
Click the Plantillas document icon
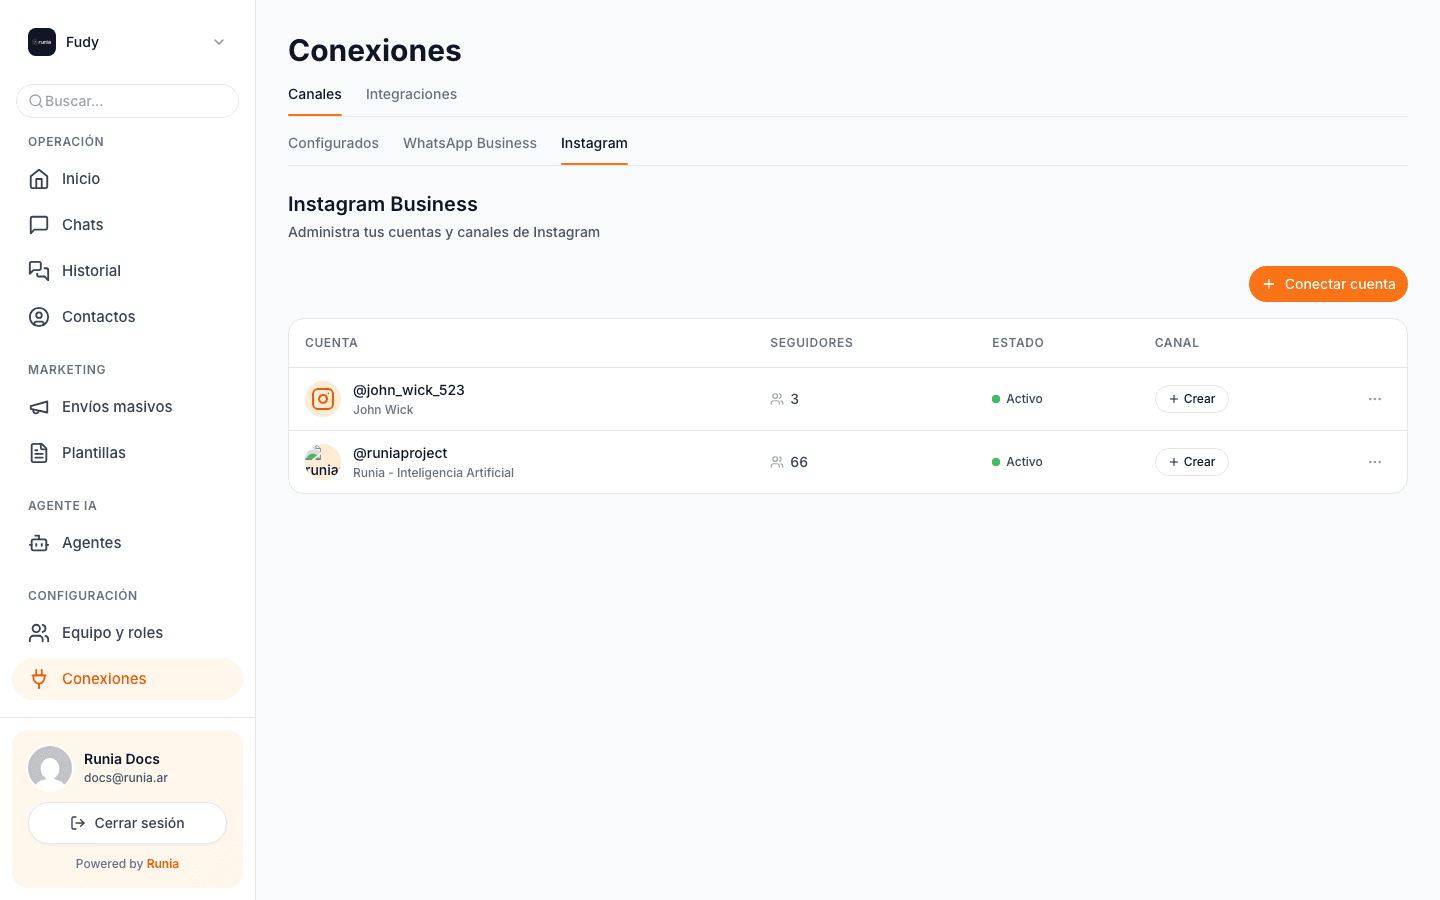(x=39, y=453)
